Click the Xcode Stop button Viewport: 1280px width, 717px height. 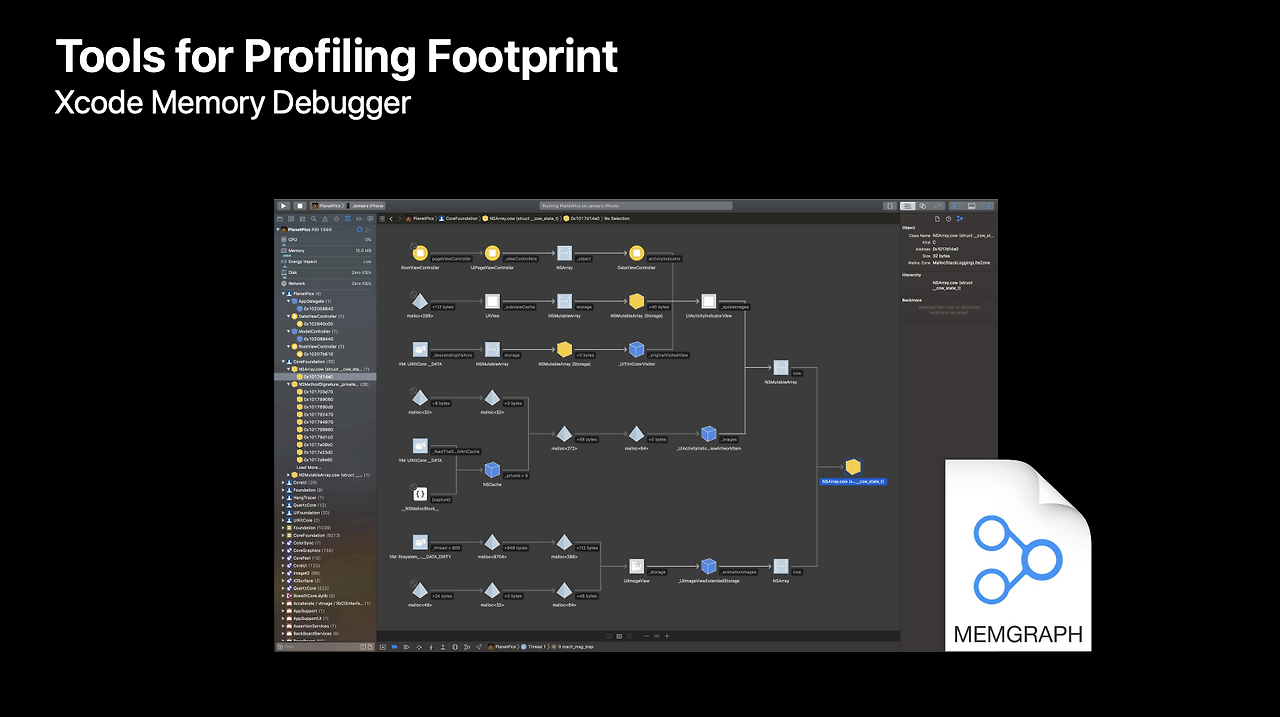tap(300, 206)
